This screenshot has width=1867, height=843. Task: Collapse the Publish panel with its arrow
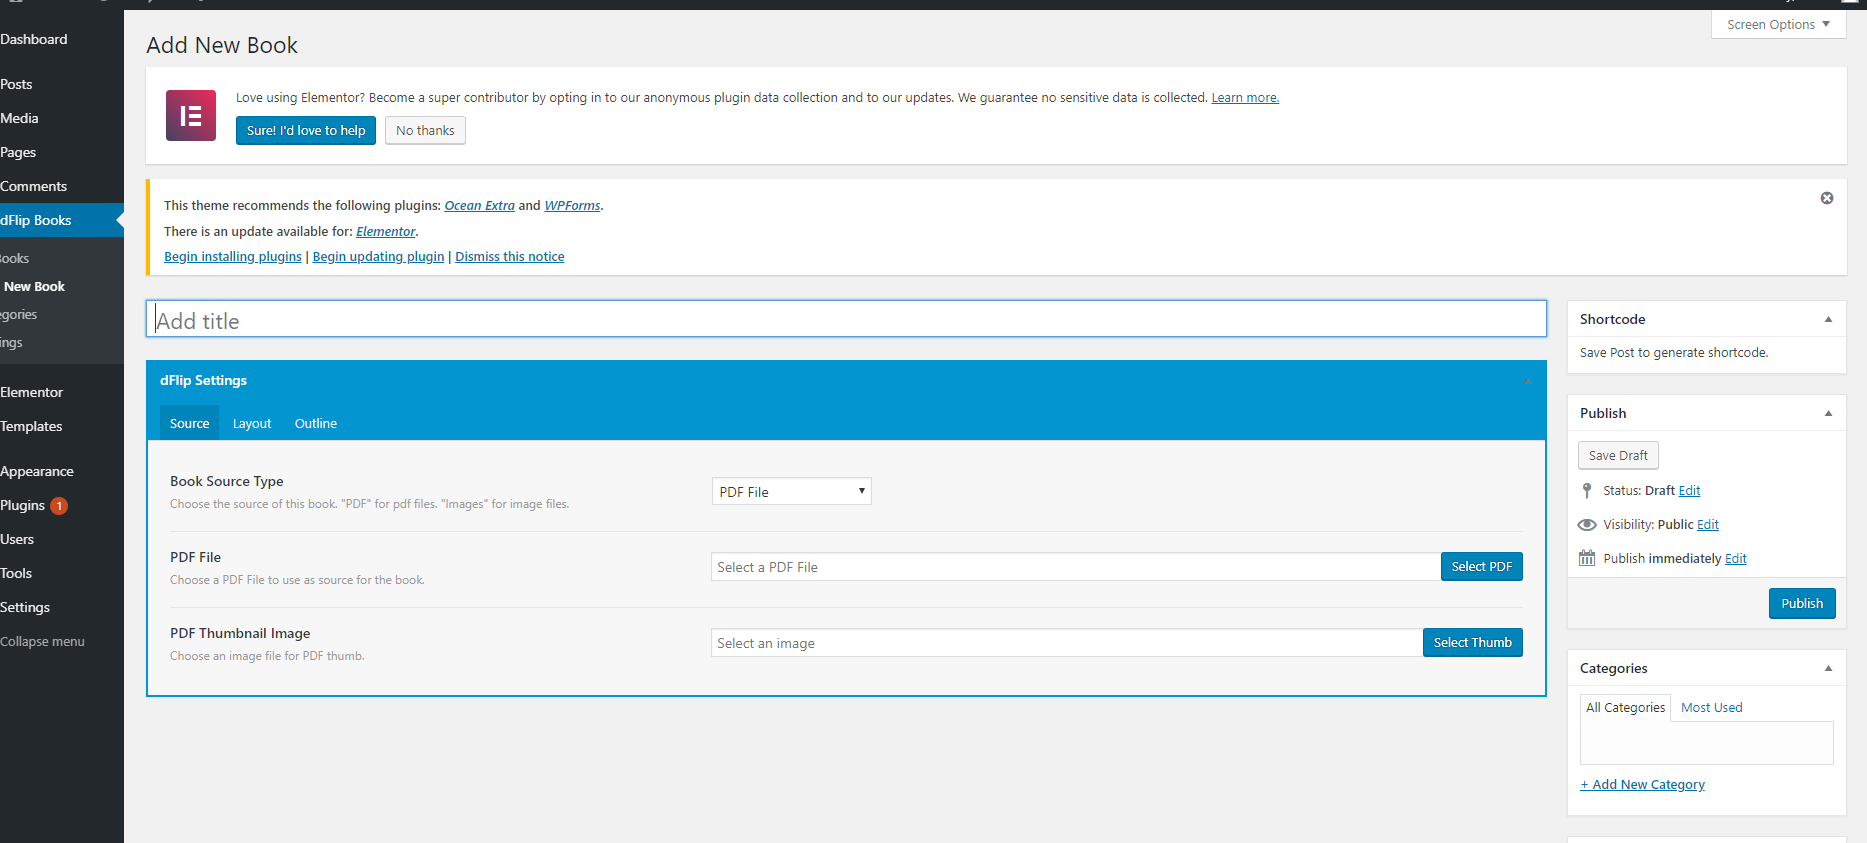click(1828, 413)
